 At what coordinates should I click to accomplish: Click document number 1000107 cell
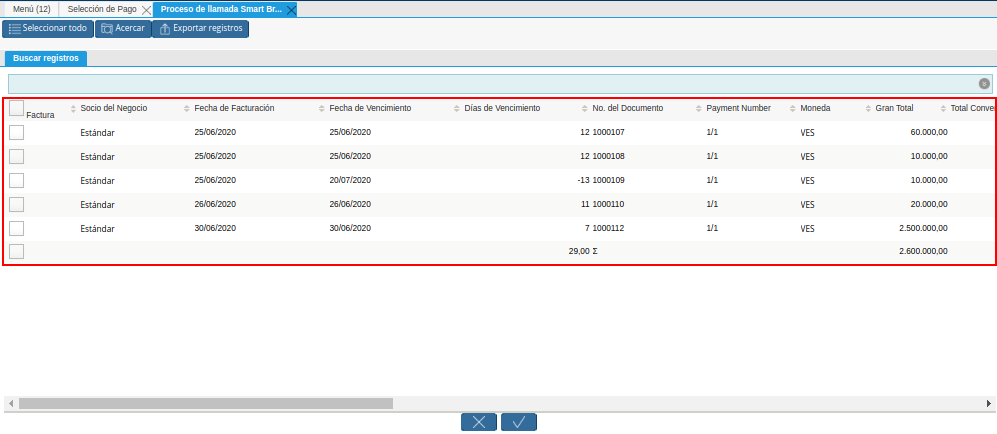(609, 132)
